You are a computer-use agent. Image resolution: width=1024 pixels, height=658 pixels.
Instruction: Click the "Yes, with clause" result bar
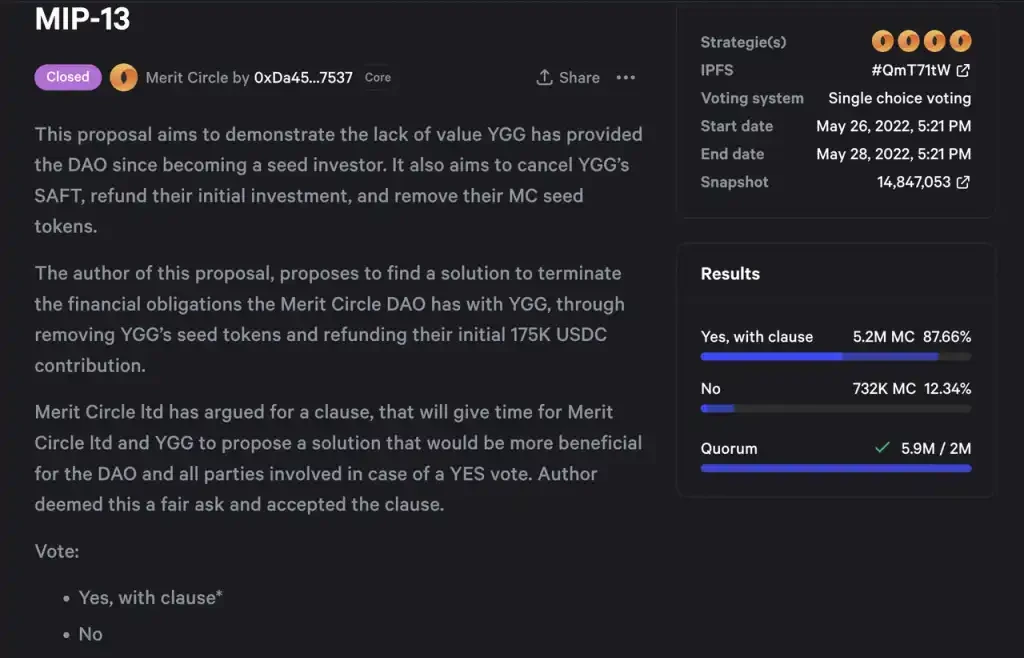click(835, 356)
